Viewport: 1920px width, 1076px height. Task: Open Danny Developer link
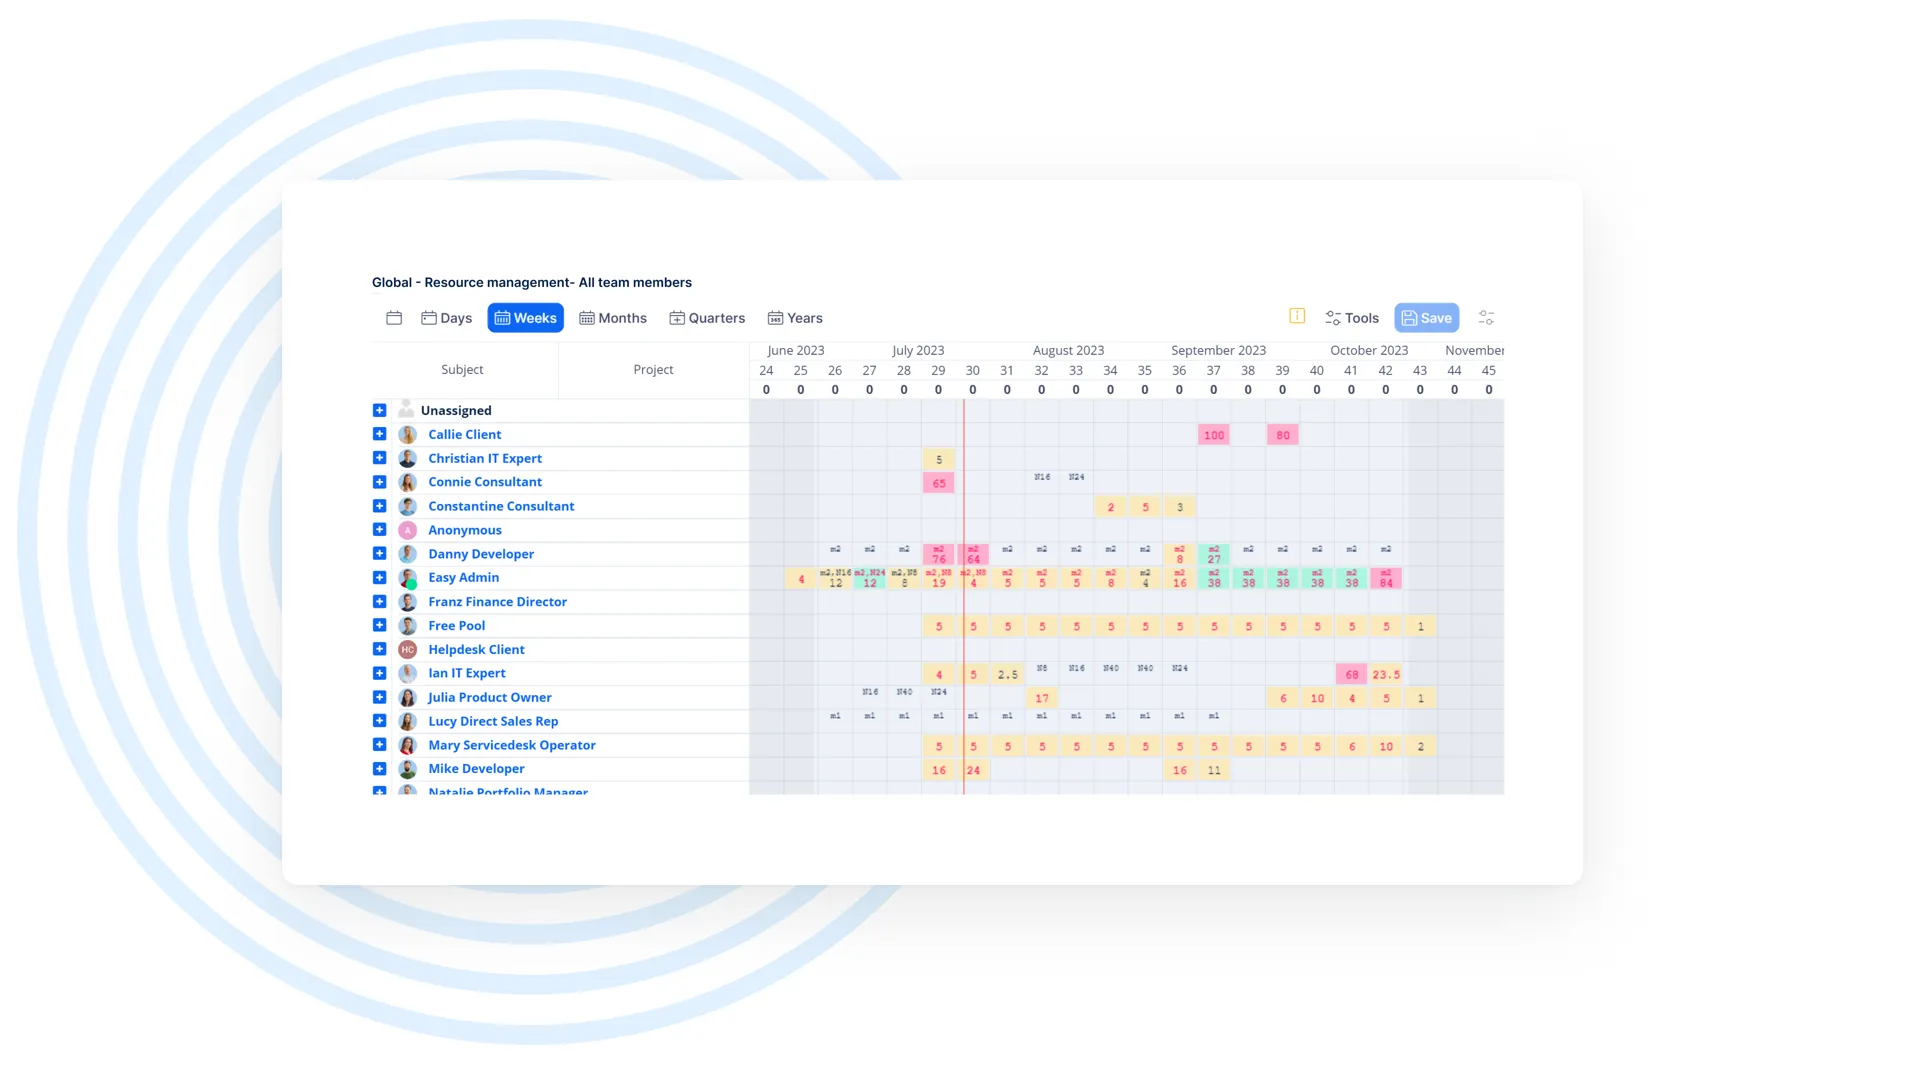point(481,554)
